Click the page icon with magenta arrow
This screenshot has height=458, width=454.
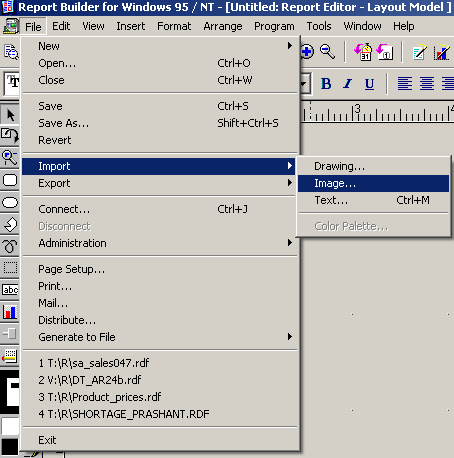click(385, 52)
